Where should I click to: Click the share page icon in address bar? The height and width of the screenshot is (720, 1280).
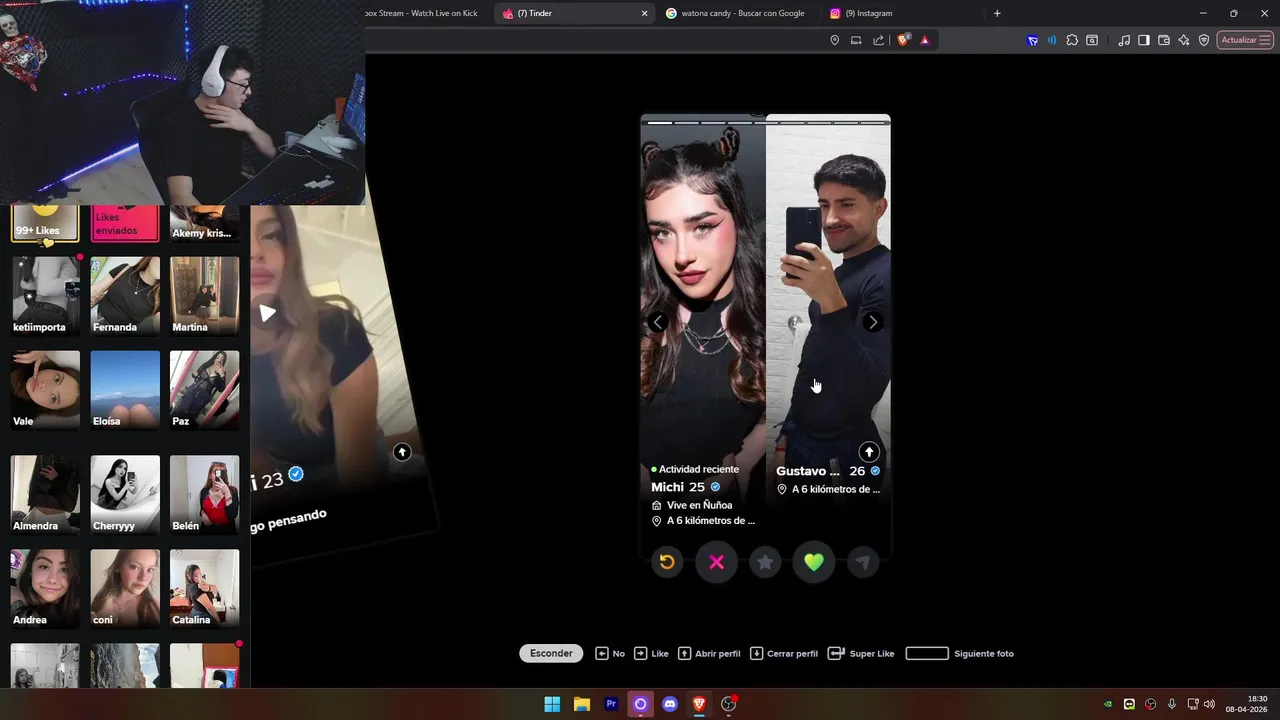pos(878,40)
